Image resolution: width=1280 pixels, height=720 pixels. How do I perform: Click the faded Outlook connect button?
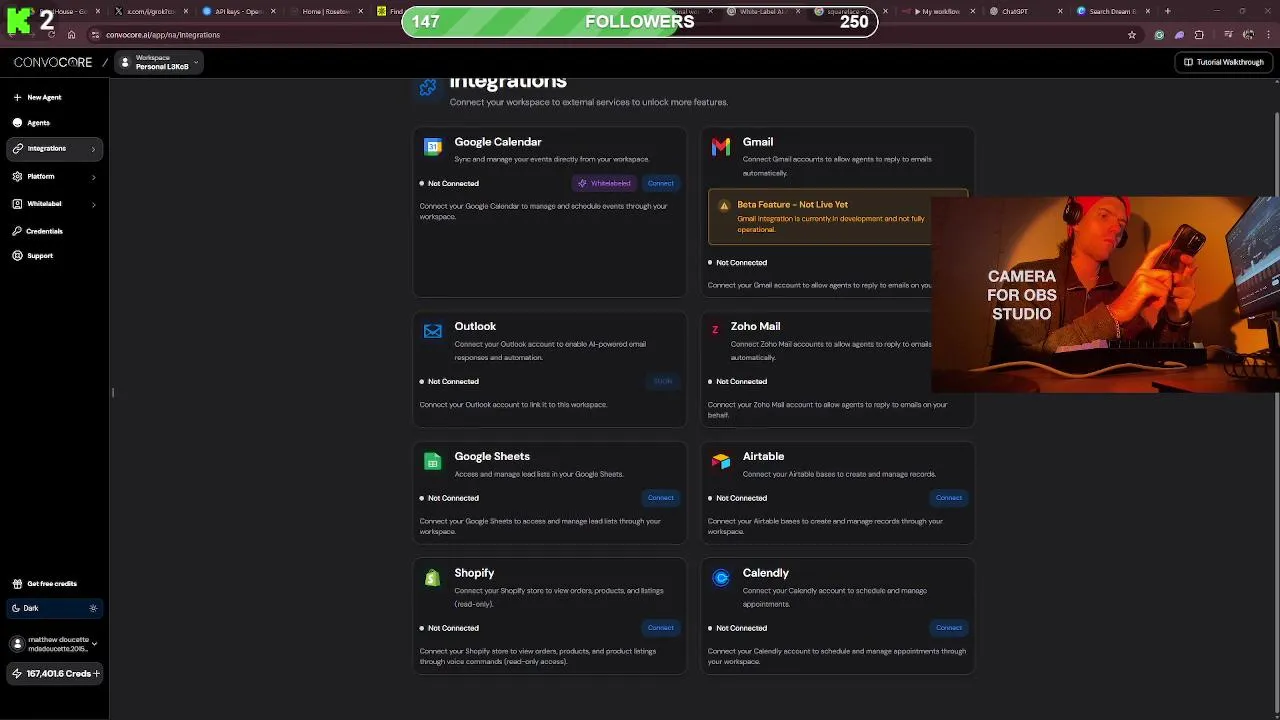pyautogui.click(x=662, y=381)
